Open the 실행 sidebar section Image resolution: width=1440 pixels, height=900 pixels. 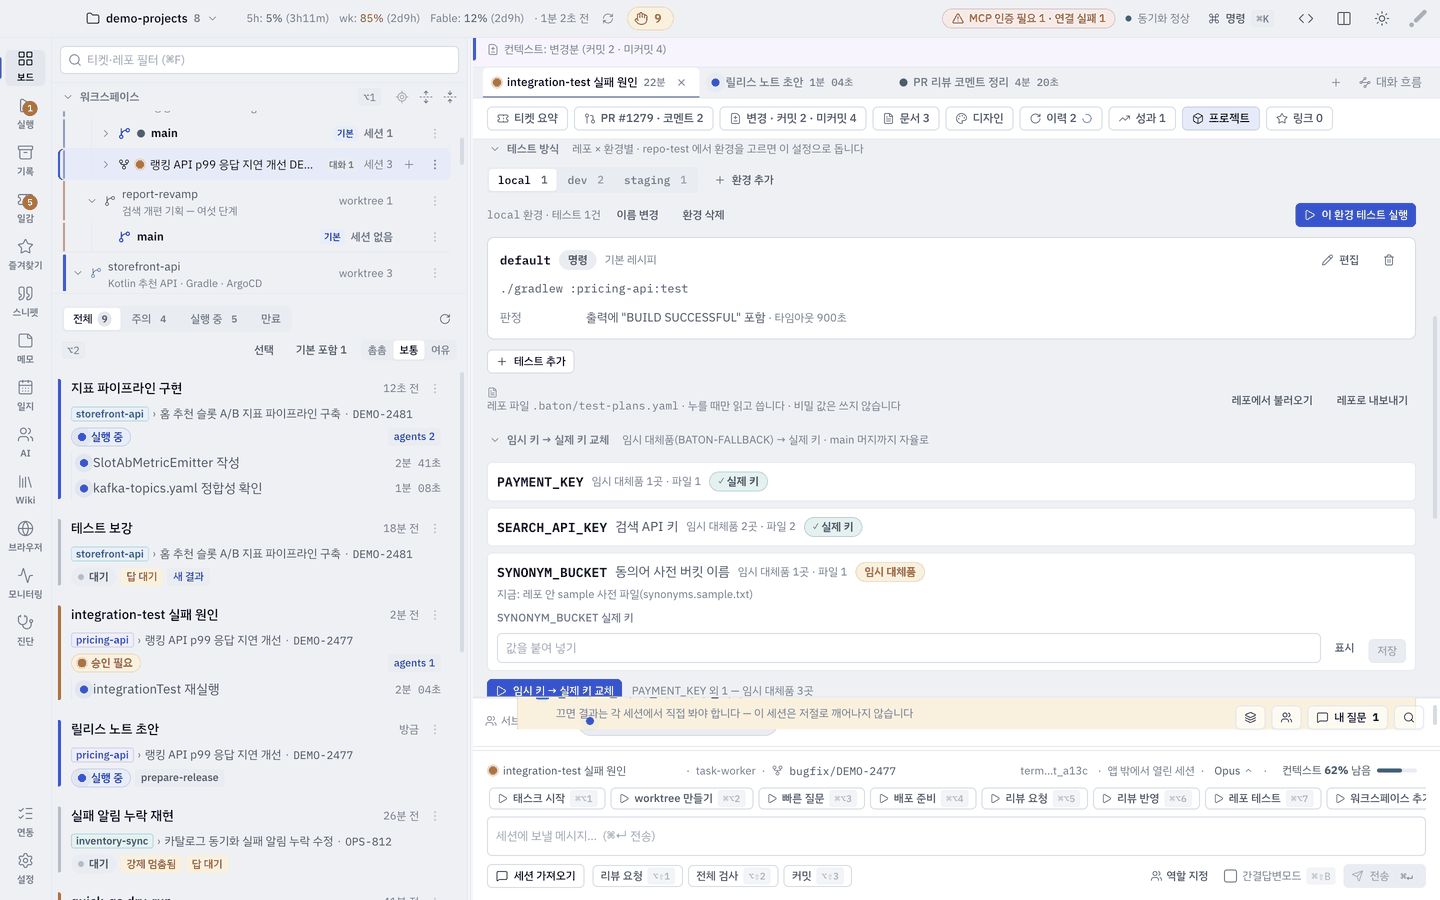25,114
